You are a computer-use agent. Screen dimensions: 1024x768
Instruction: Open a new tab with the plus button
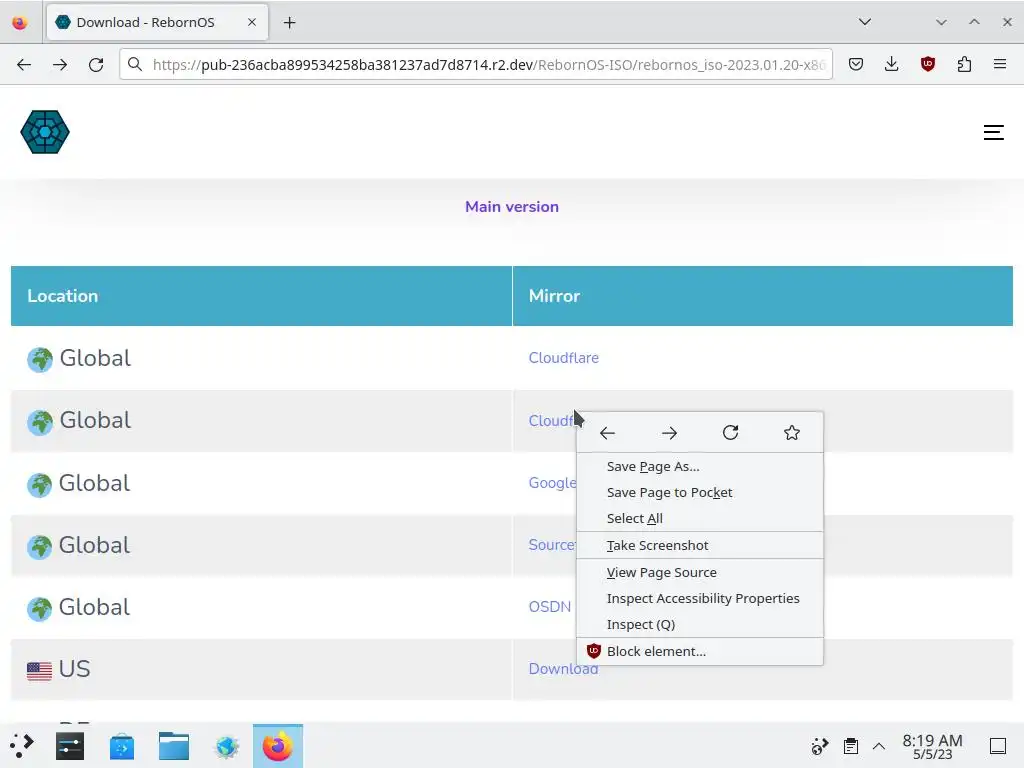289,23
